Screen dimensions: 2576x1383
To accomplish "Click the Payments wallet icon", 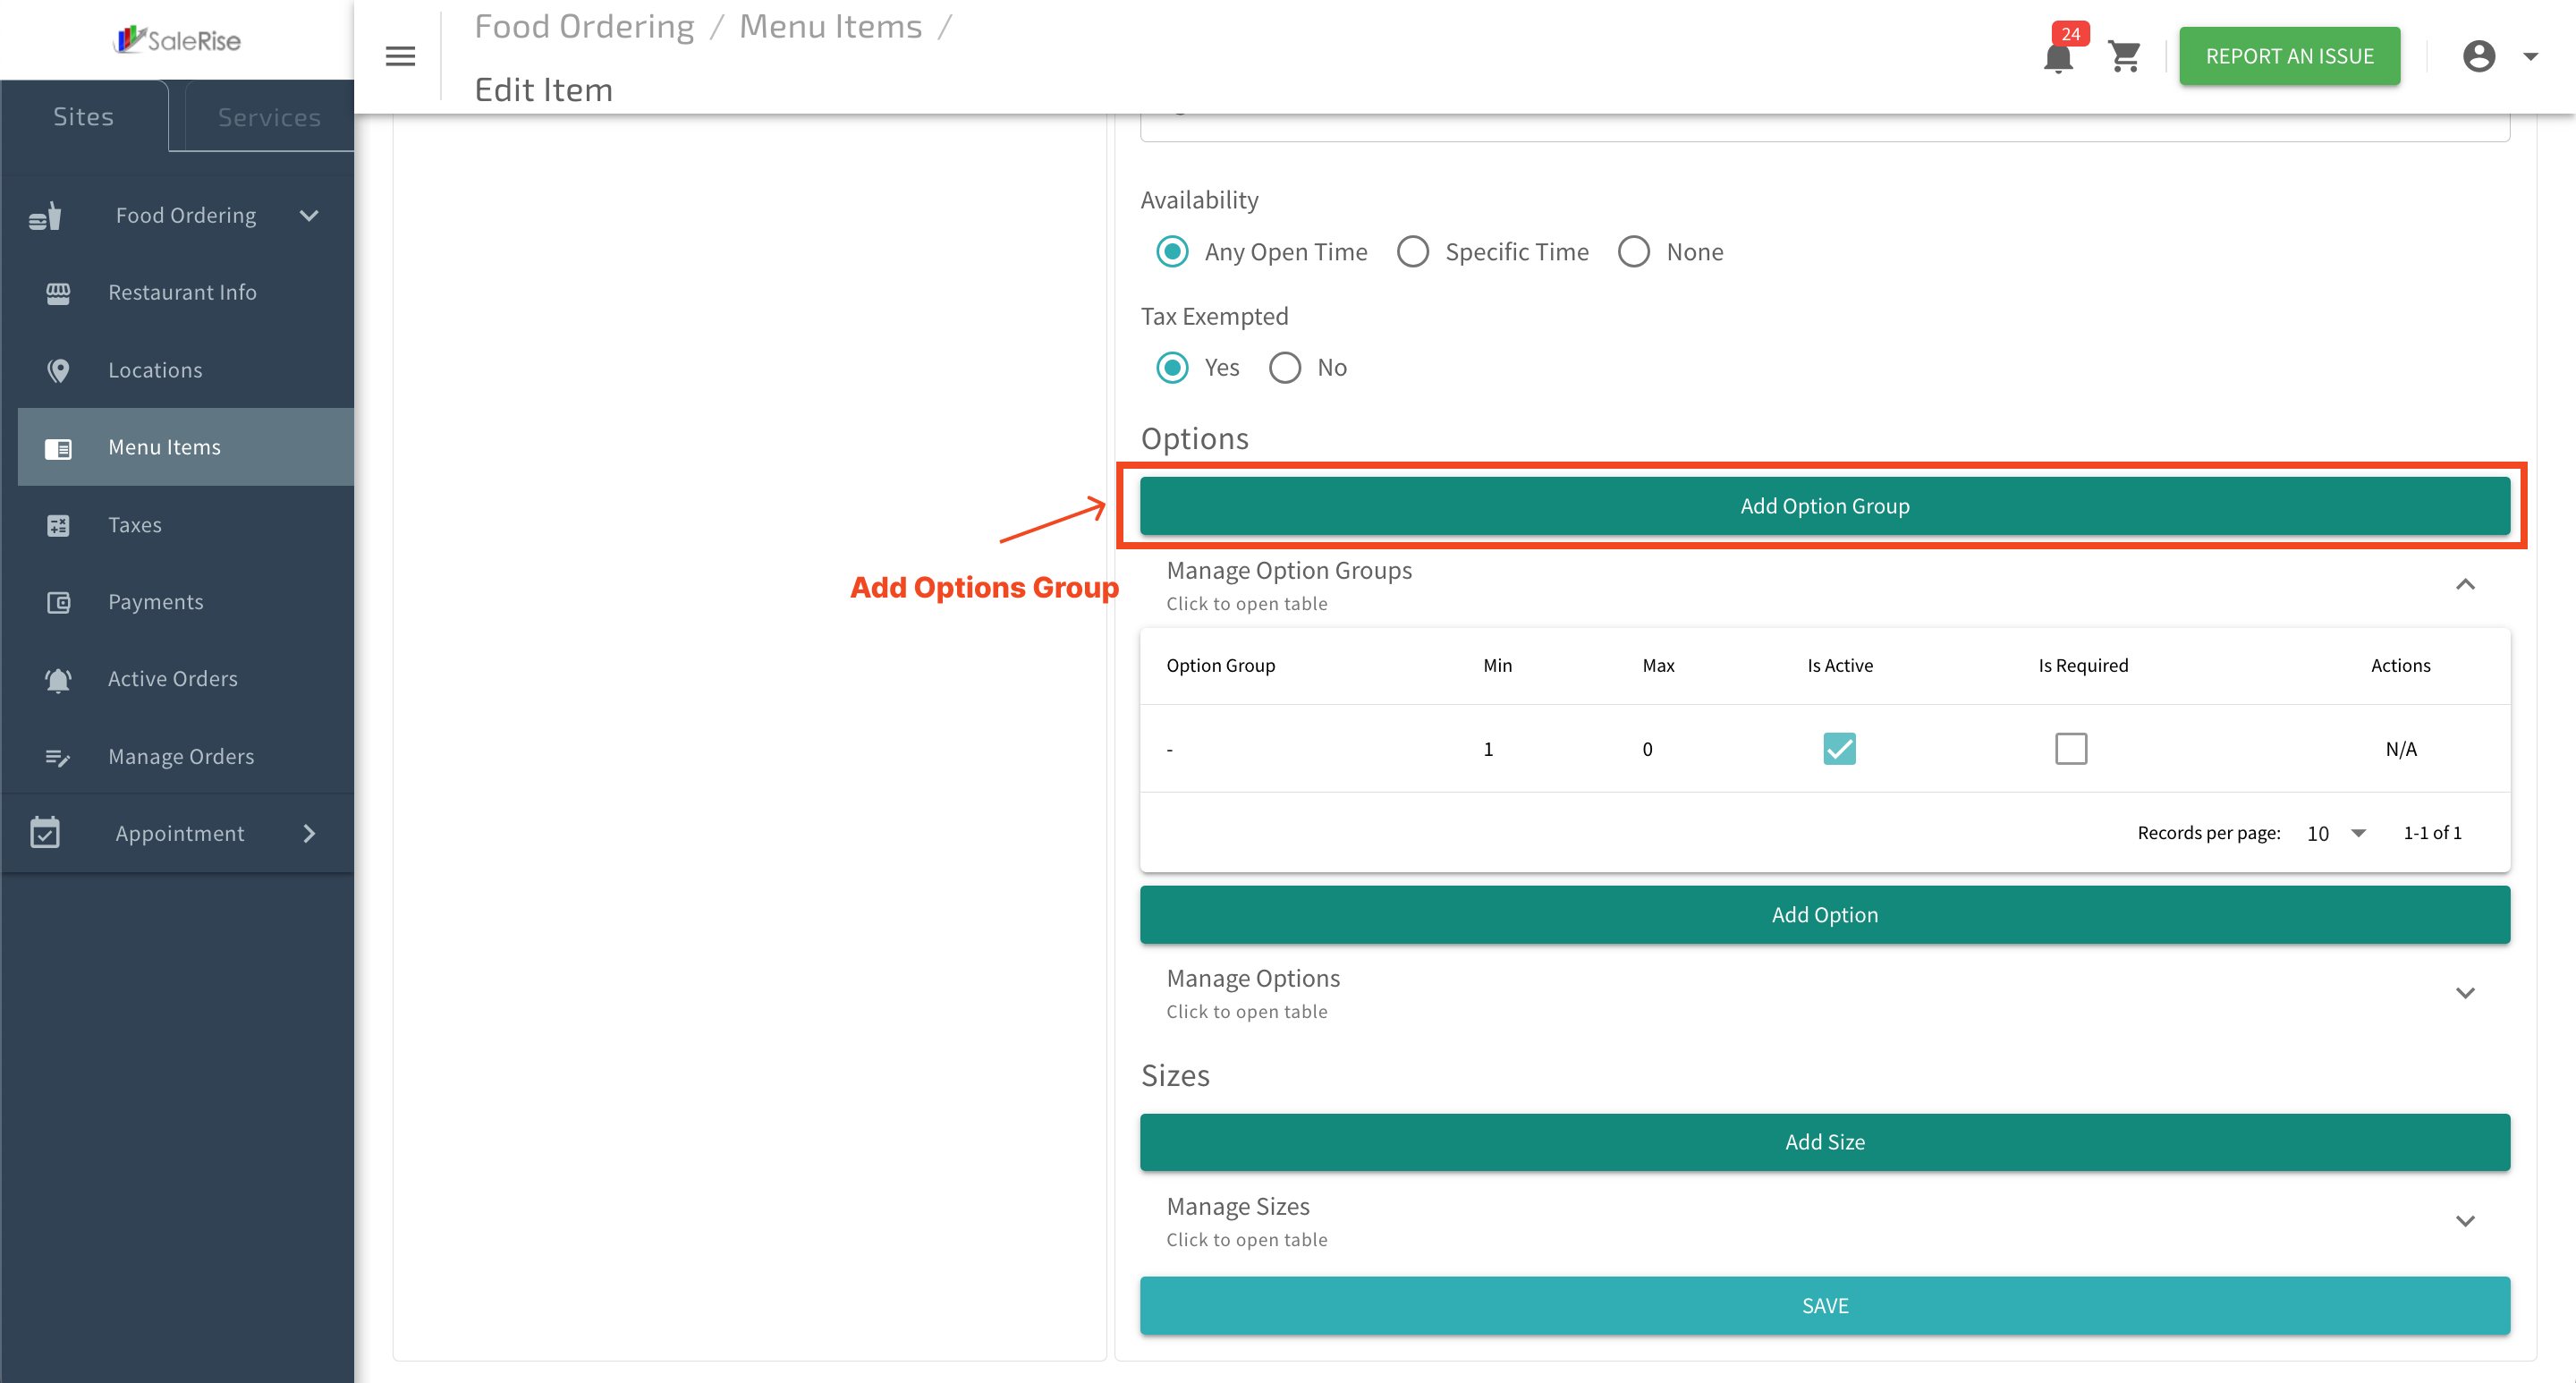I will coord(58,602).
